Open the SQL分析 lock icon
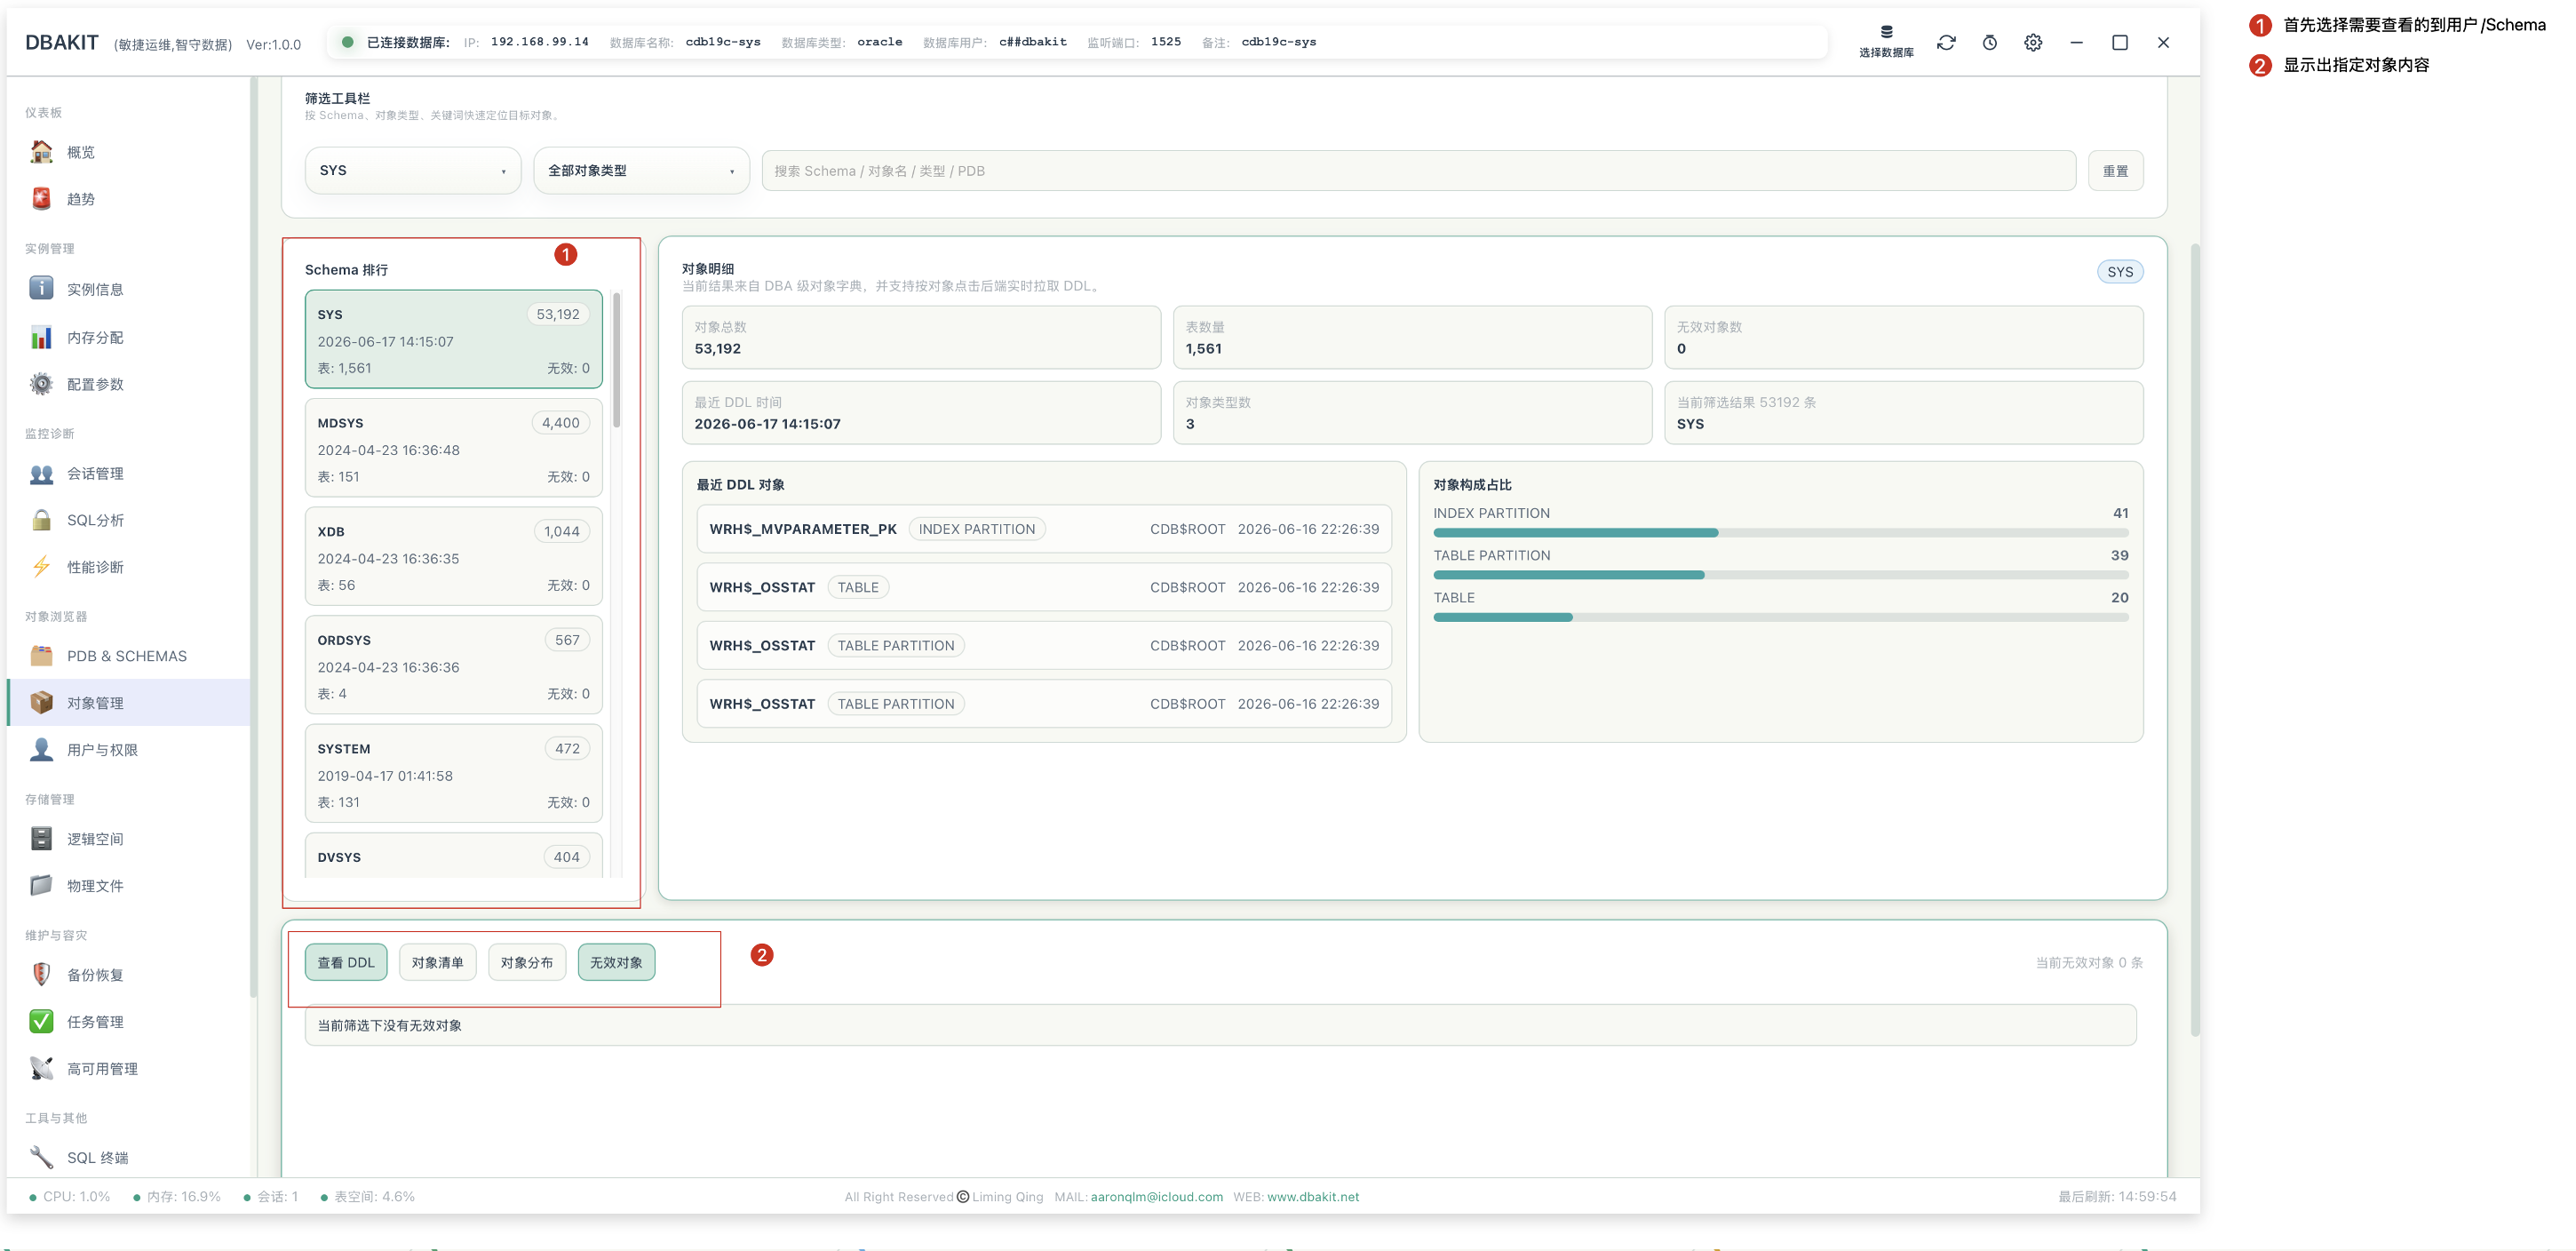The image size is (2576, 1251). (41, 520)
